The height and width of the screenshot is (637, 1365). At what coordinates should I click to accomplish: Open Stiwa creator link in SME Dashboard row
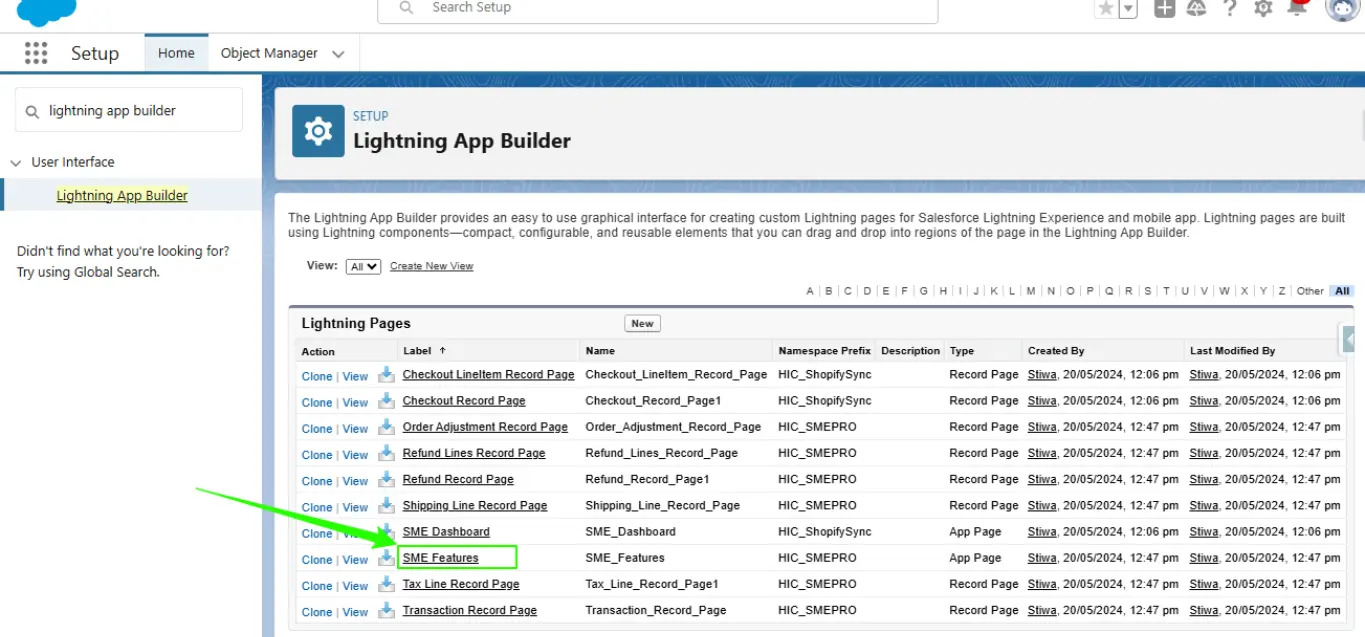pyautogui.click(x=1042, y=532)
